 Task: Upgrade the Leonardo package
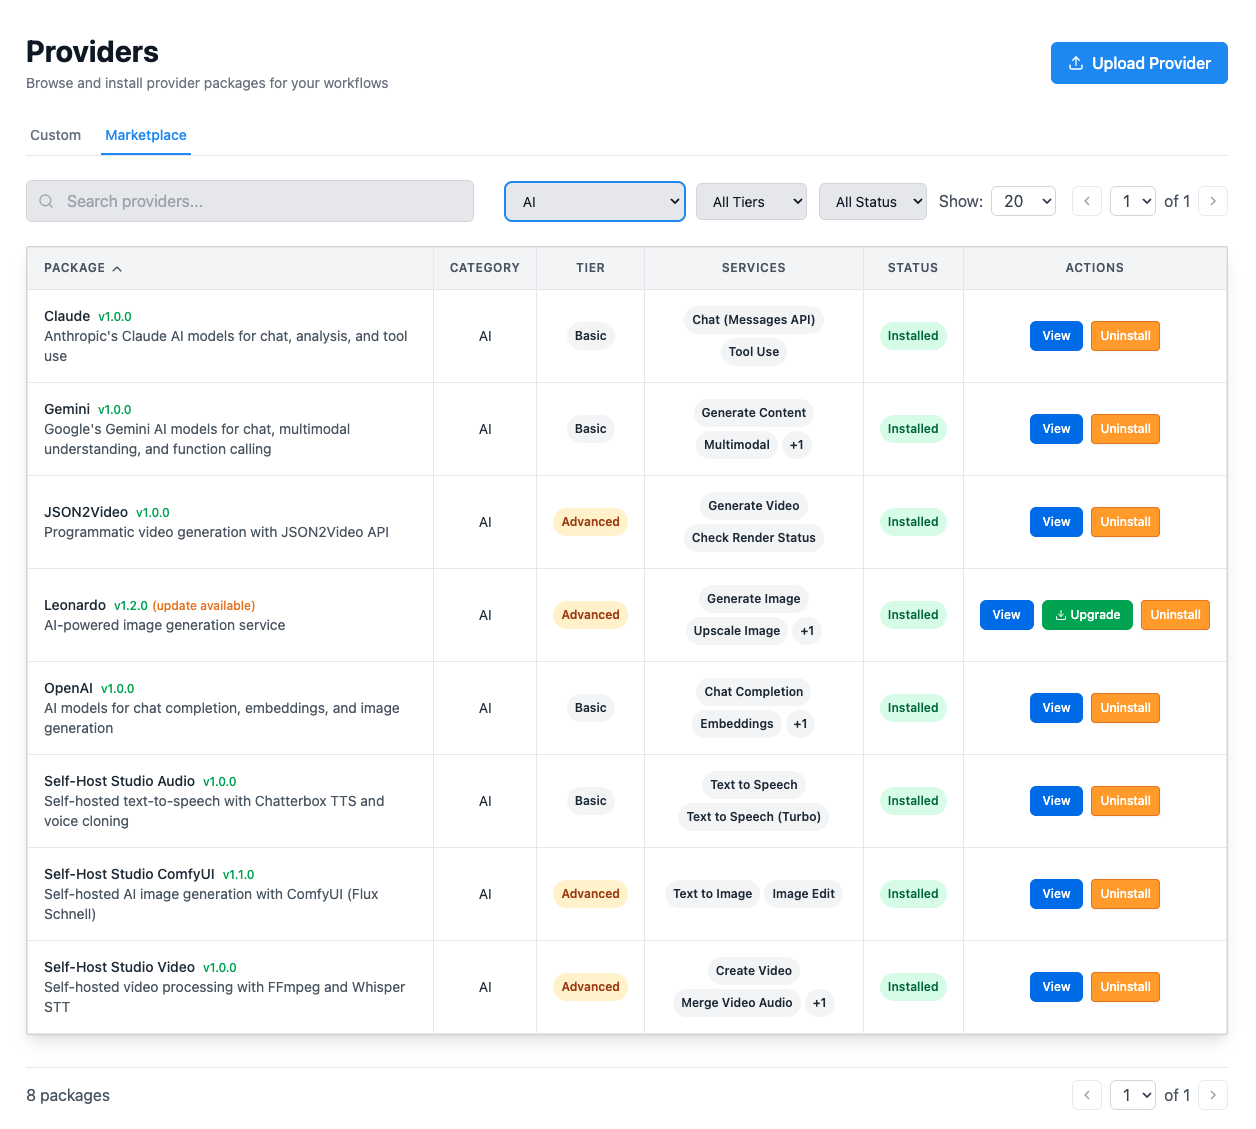[1087, 615]
